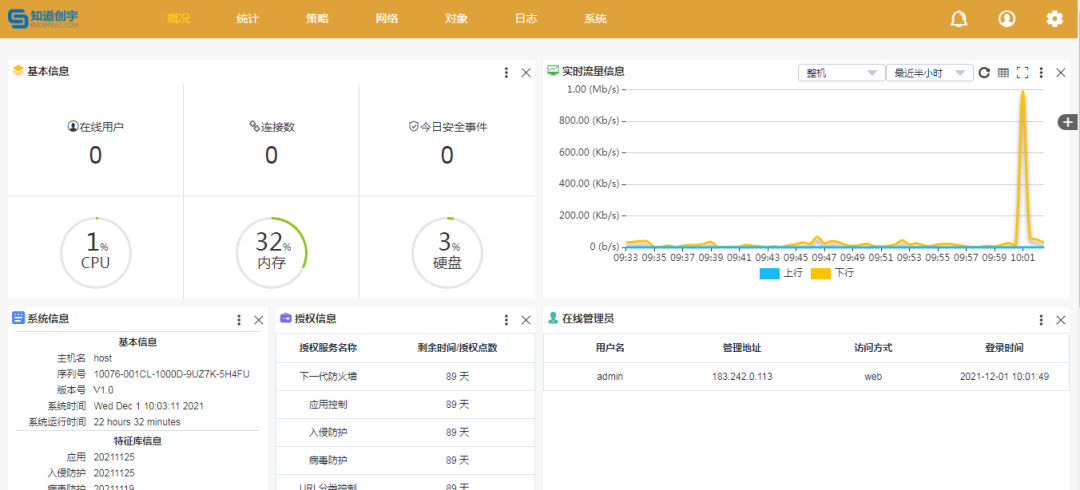The image size is (1080, 490).
Task: Open the 整机 dropdown
Action: pyautogui.click(x=841, y=73)
